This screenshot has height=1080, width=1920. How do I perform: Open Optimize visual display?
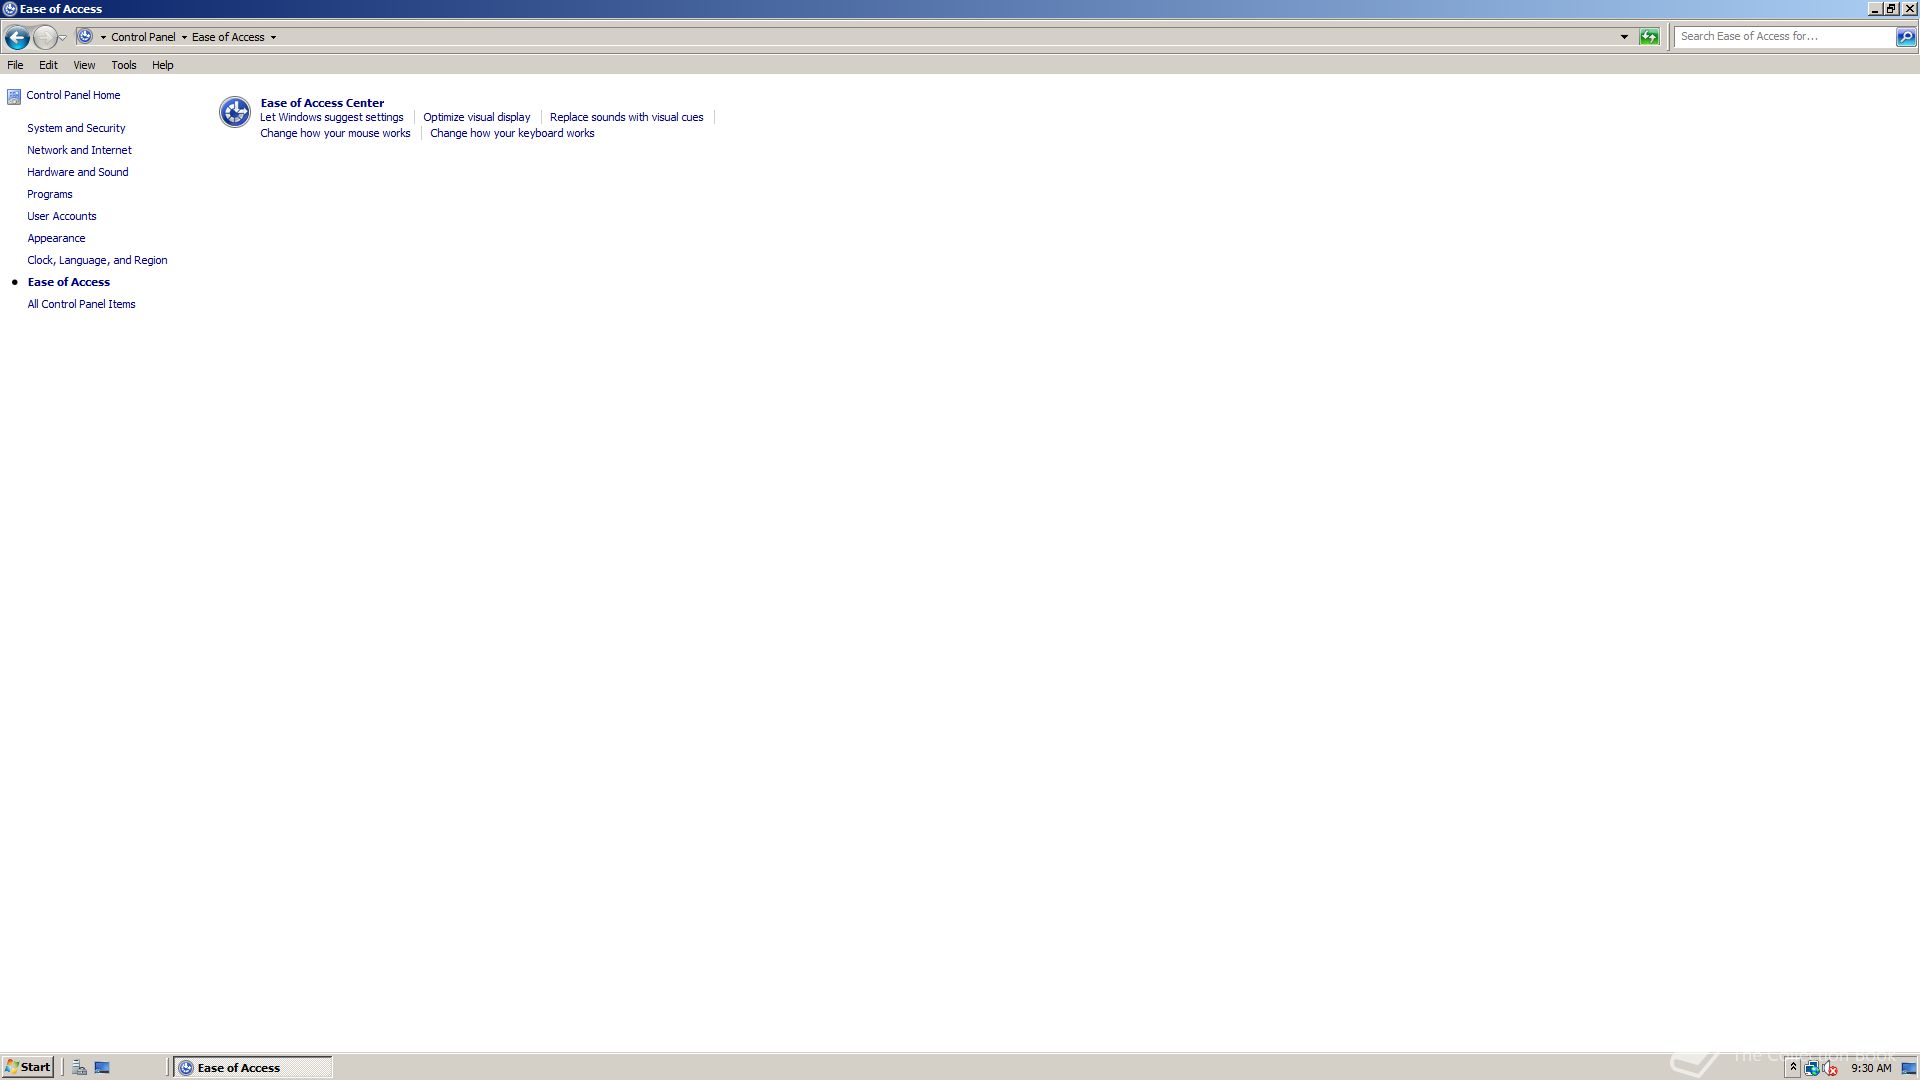[x=476, y=117]
